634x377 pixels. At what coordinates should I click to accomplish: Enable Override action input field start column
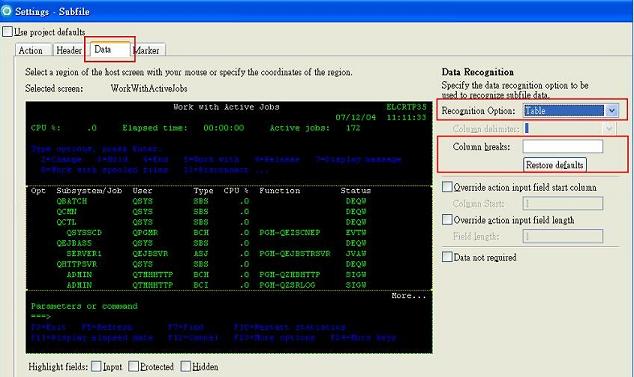[447, 187]
